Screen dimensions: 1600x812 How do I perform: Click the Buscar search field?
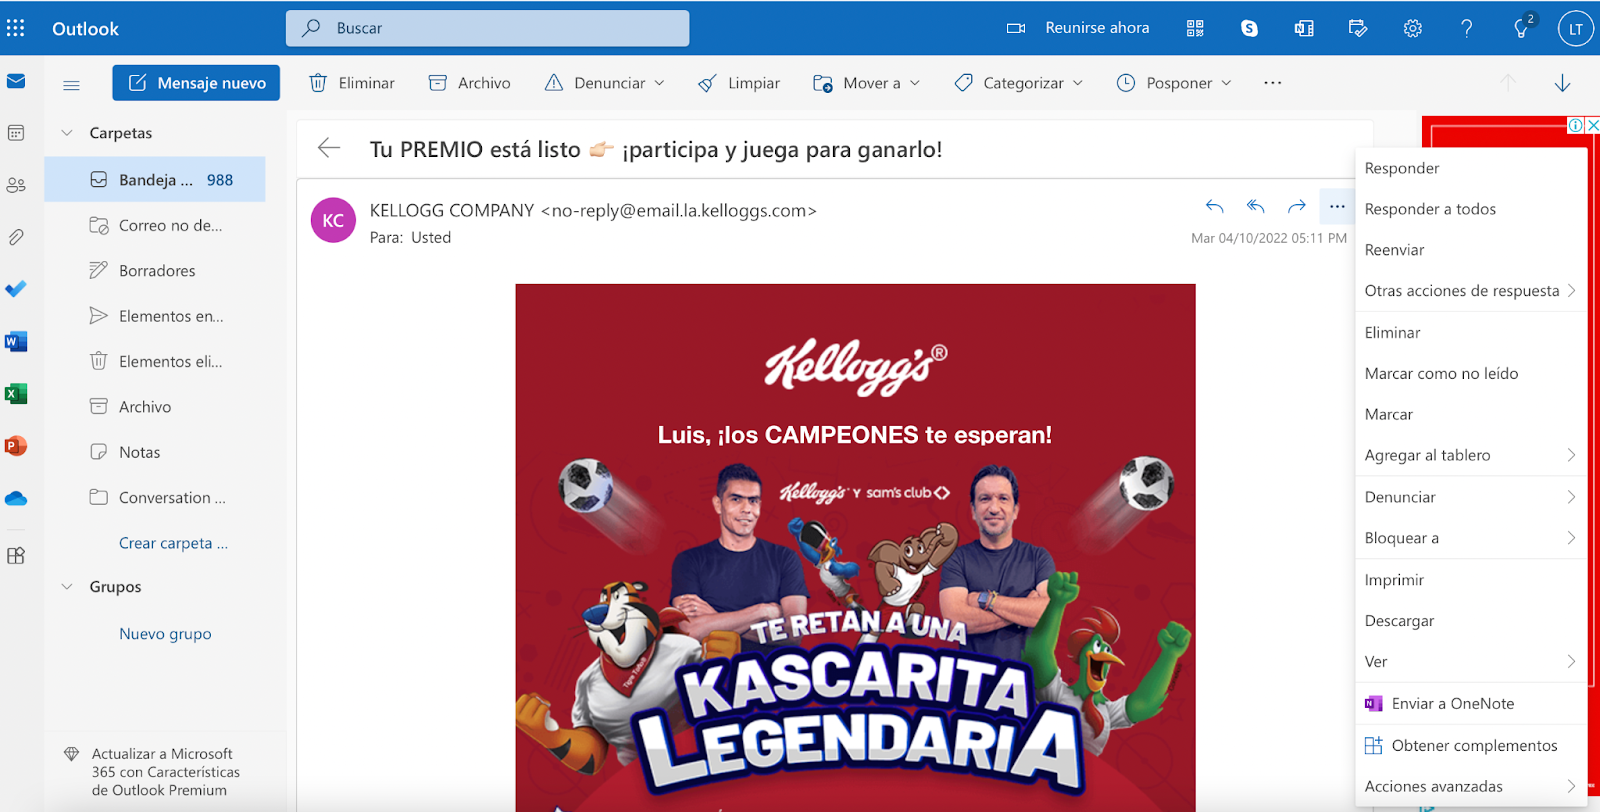487,28
